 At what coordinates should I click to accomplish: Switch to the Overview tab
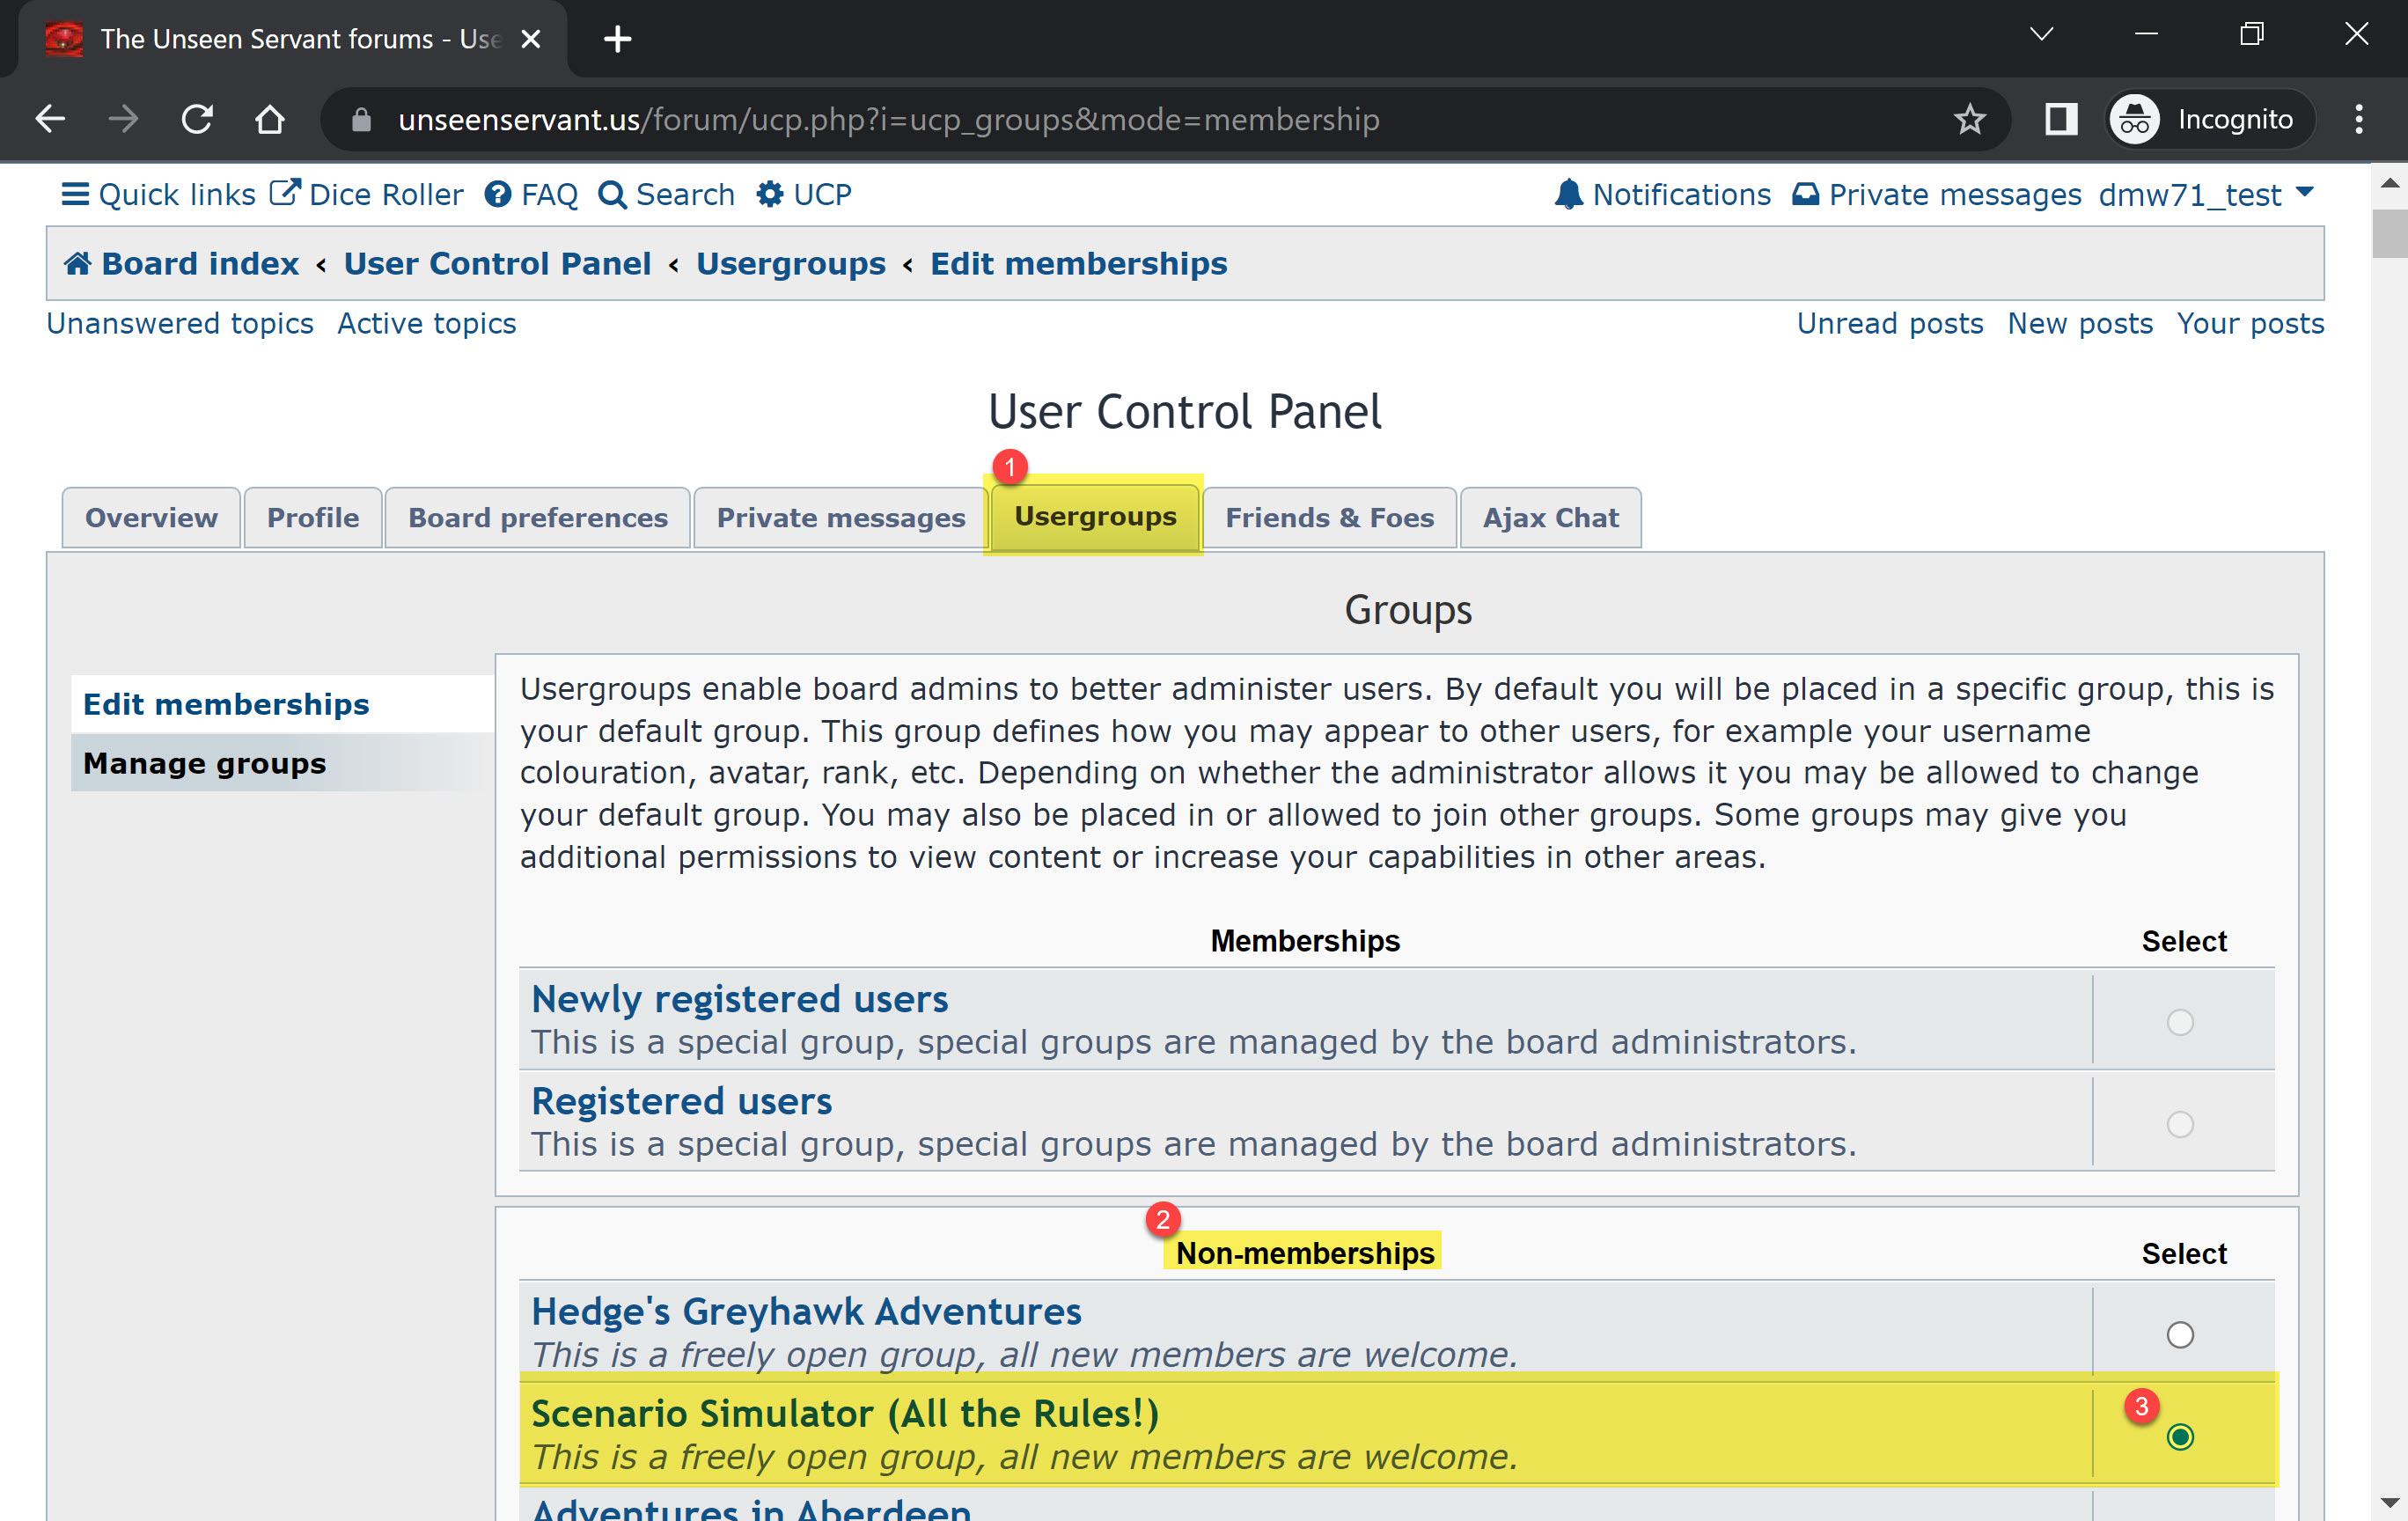coord(151,518)
